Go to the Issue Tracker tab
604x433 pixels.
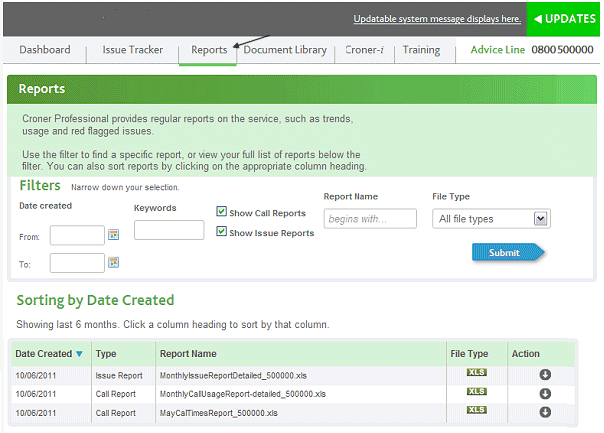(x=132, y=50)
